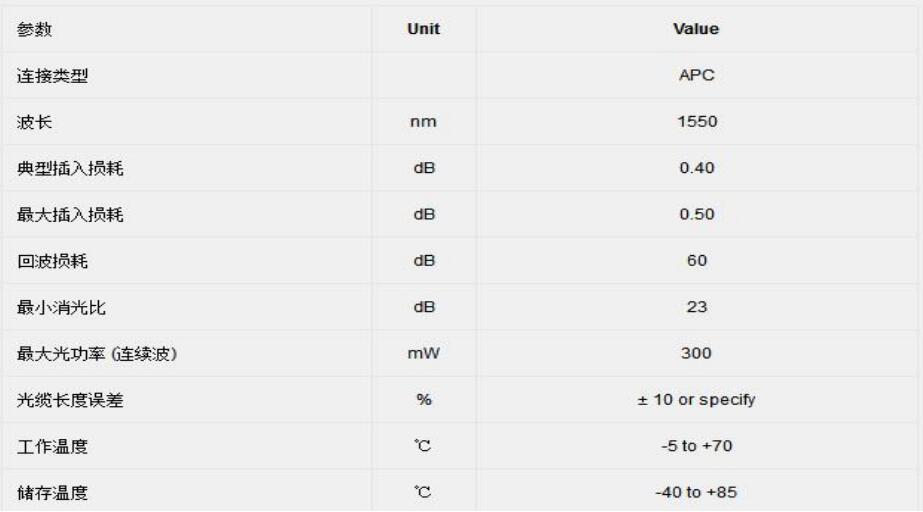Click the -40 to +85 storage value
This screenshot has width=923, height=512.
697,492
